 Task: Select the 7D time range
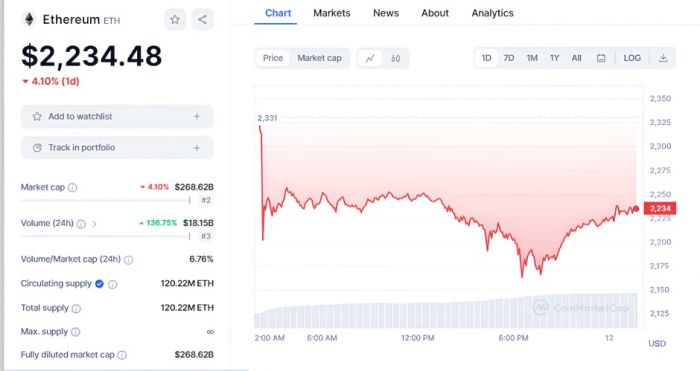click(x=508, y=58)
